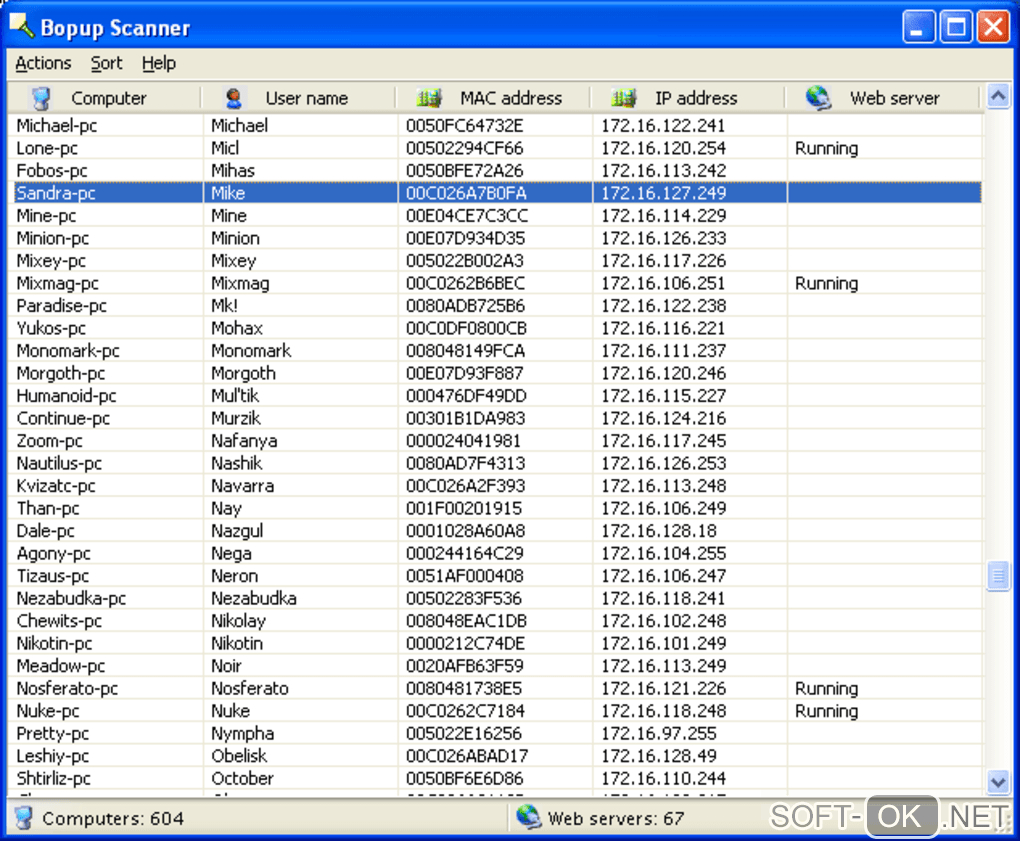
Task: Click user name Nikolay
Action: (x=239, y=621)
